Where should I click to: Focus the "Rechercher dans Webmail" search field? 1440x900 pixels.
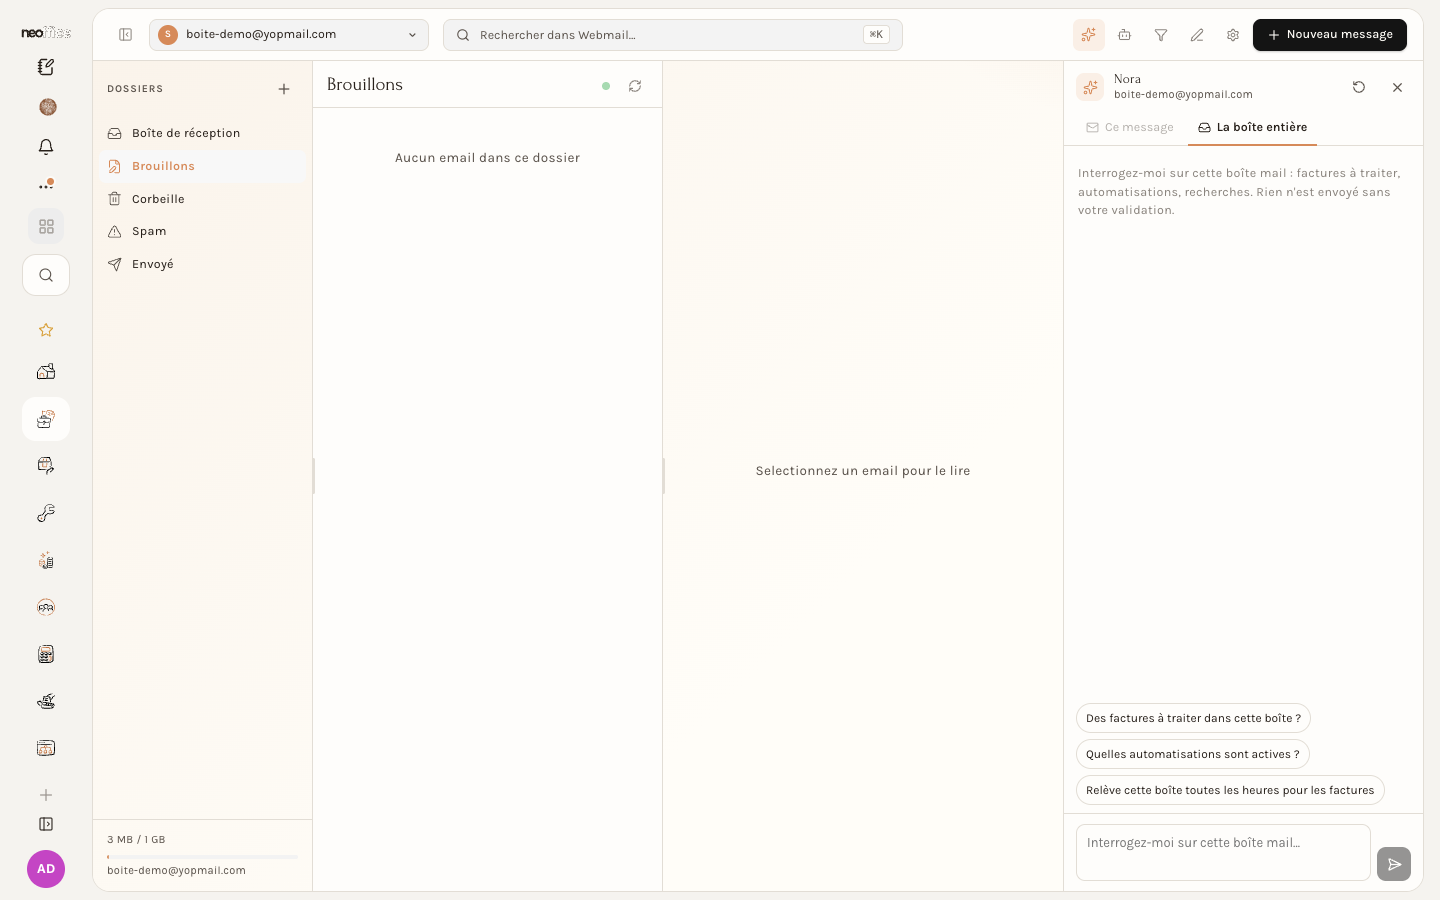[673, 35]
